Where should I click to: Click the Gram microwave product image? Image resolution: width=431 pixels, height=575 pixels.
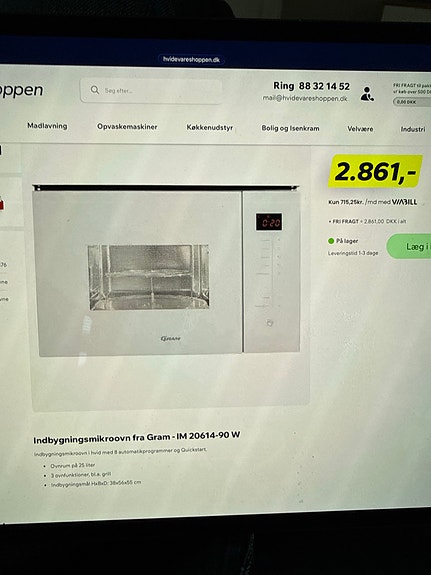167,271
